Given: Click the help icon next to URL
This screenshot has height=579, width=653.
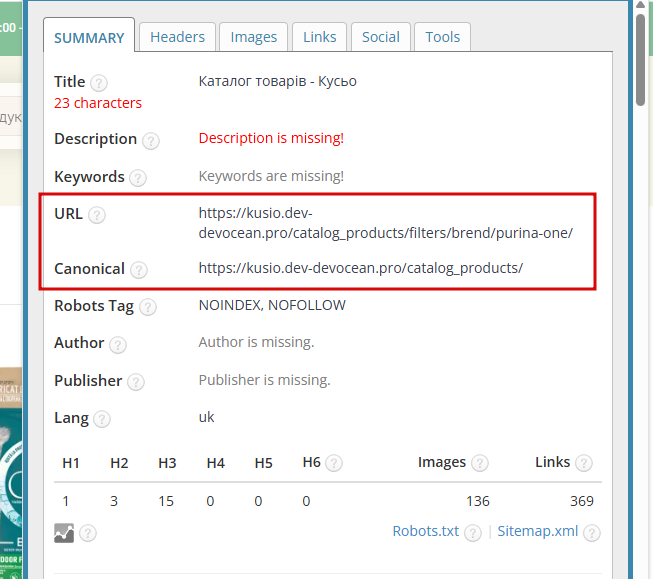Looking at the screenshot, I should (x=97, y=215).
